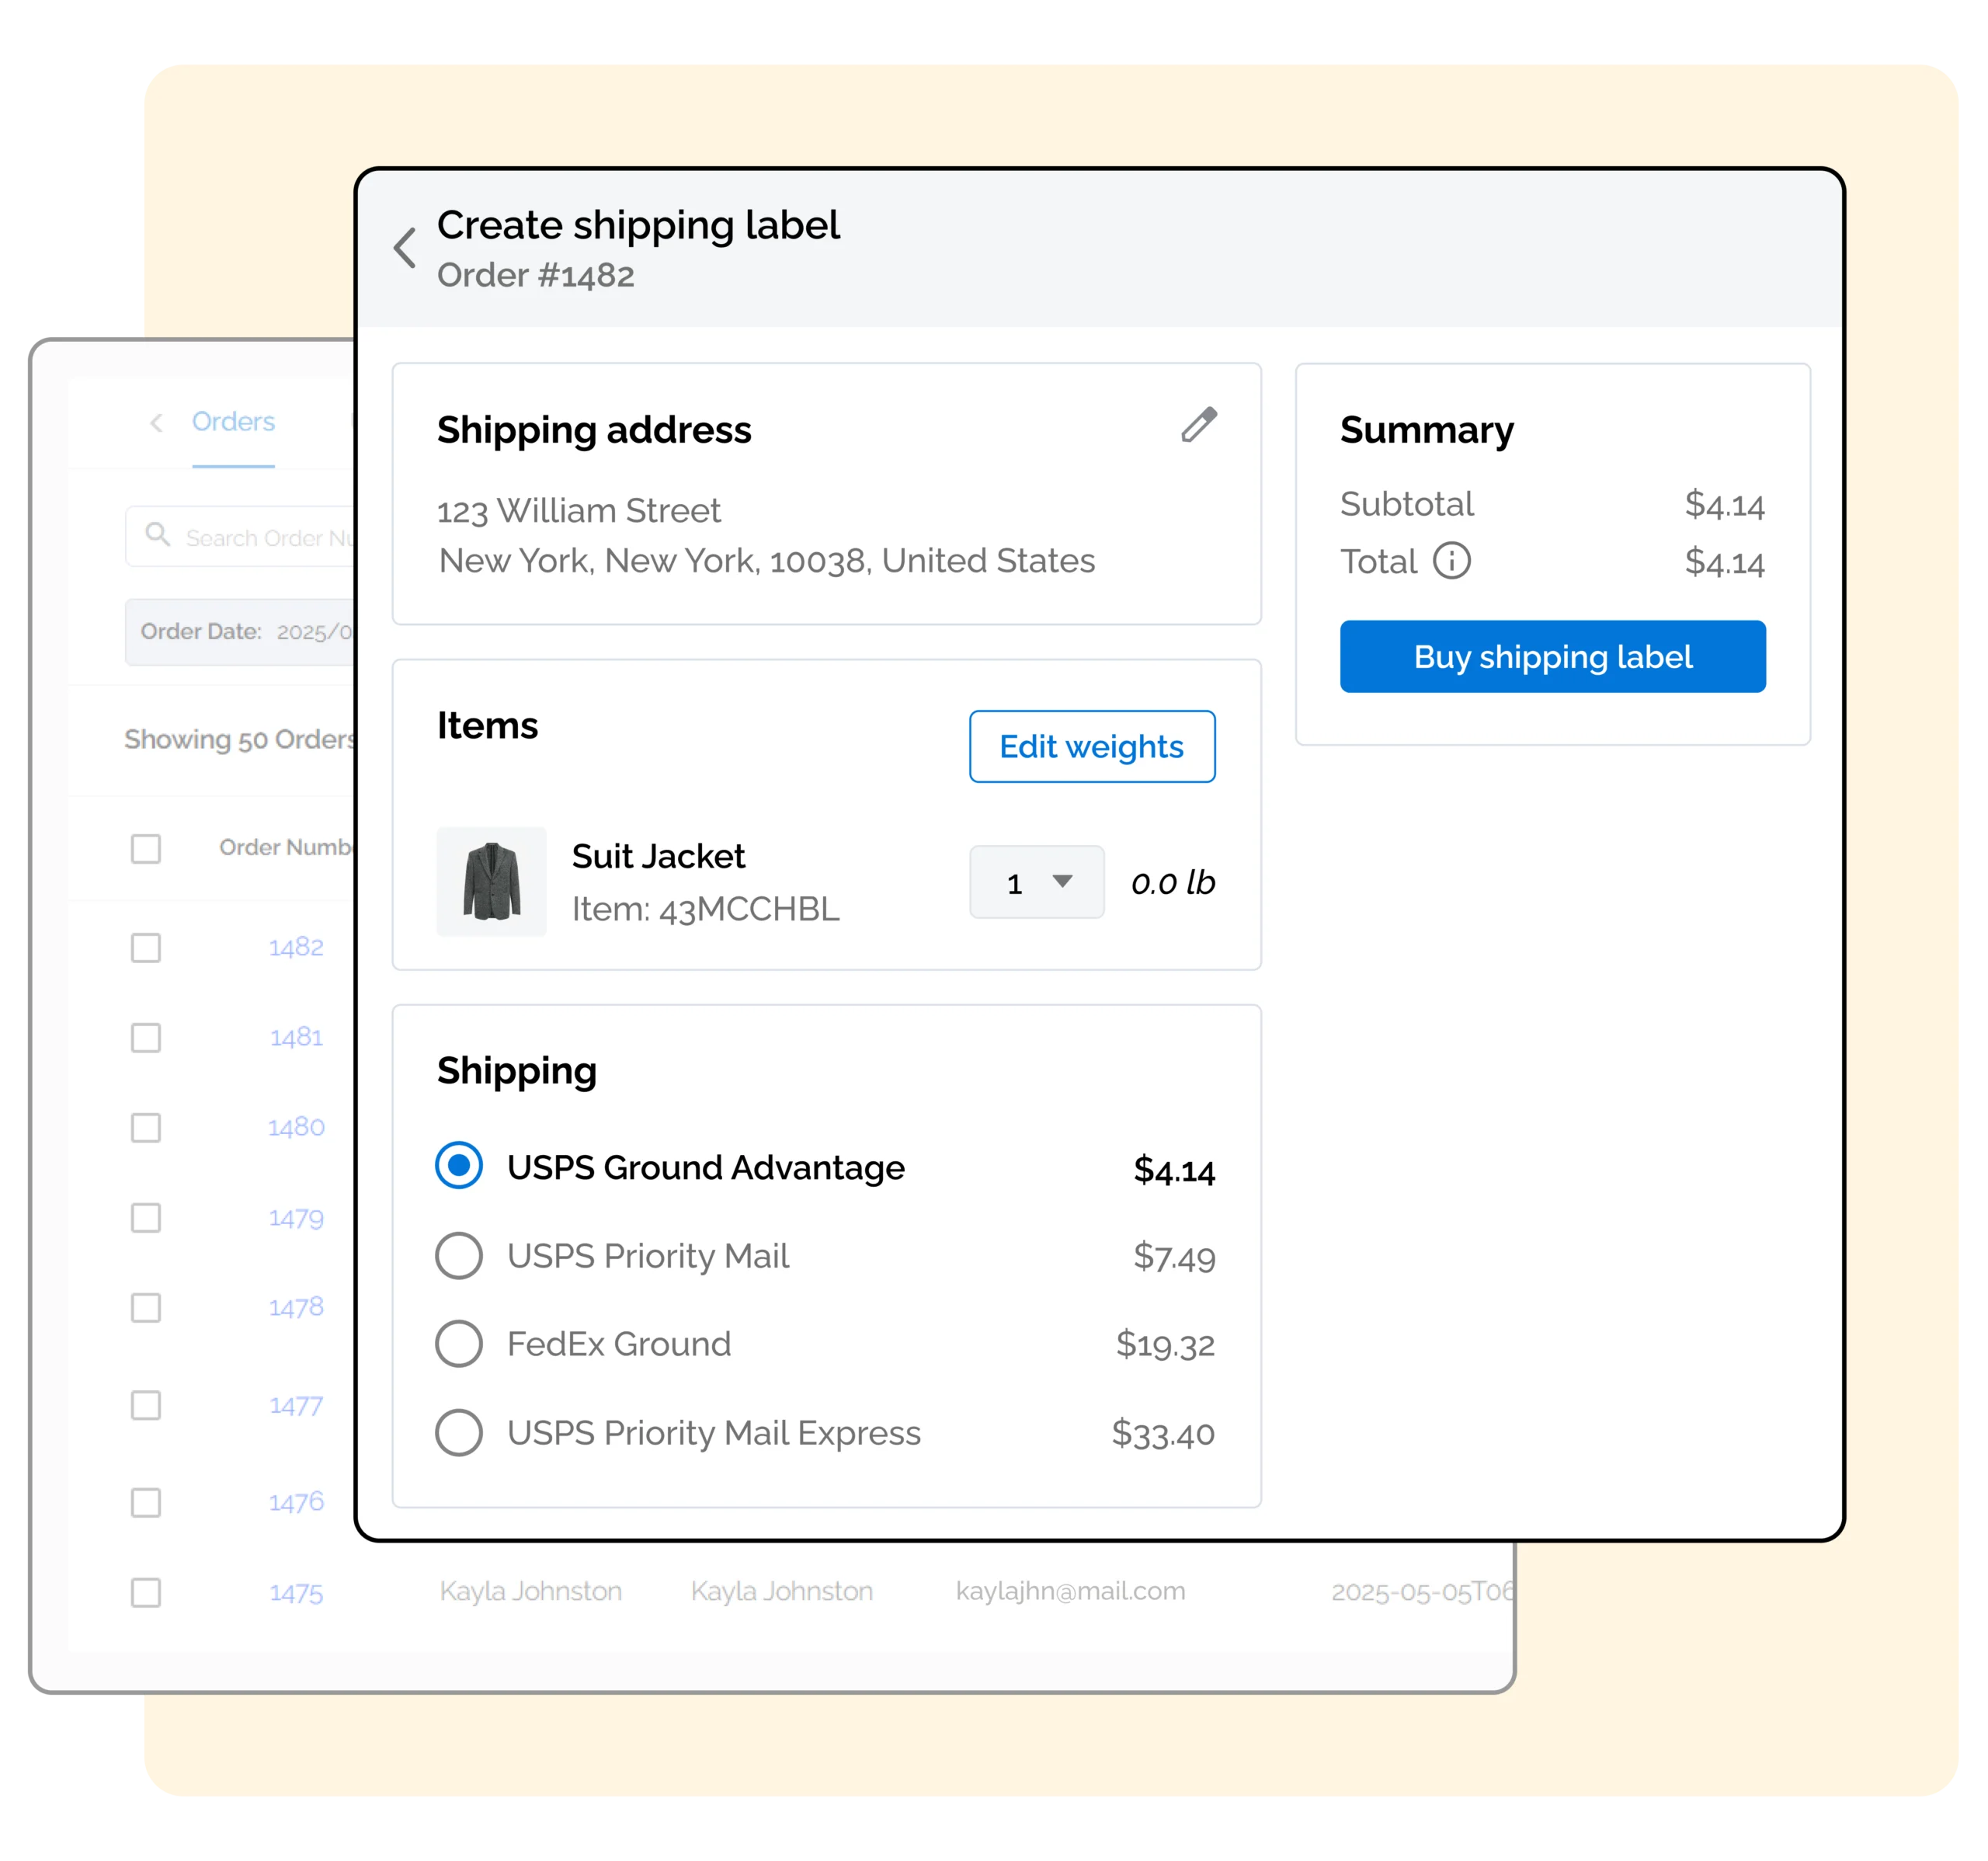Click the Suit Jacket product thumbnail

[x=491, y=881]
